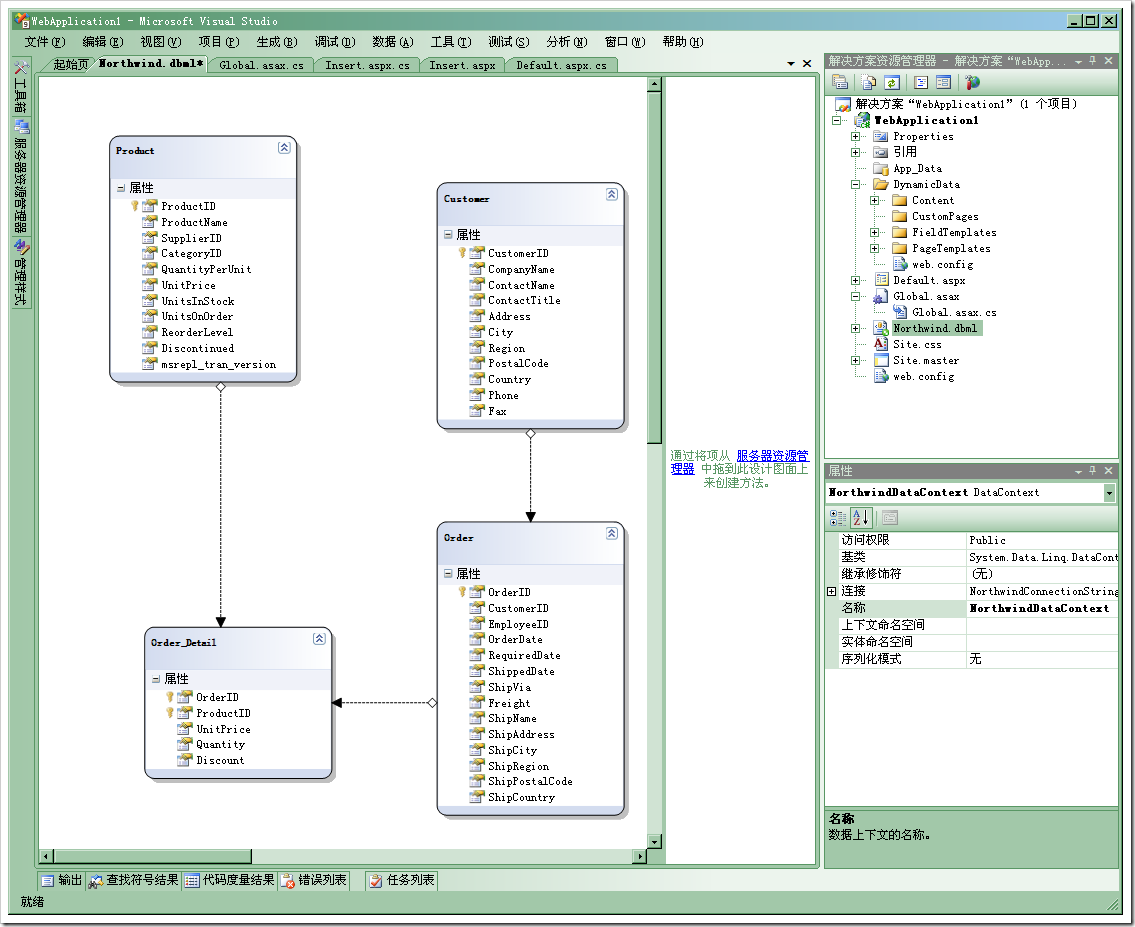Click View Code icon in Solution Explorer toolbar
This screenshot has height=927, width=1135.
point(921,82)
